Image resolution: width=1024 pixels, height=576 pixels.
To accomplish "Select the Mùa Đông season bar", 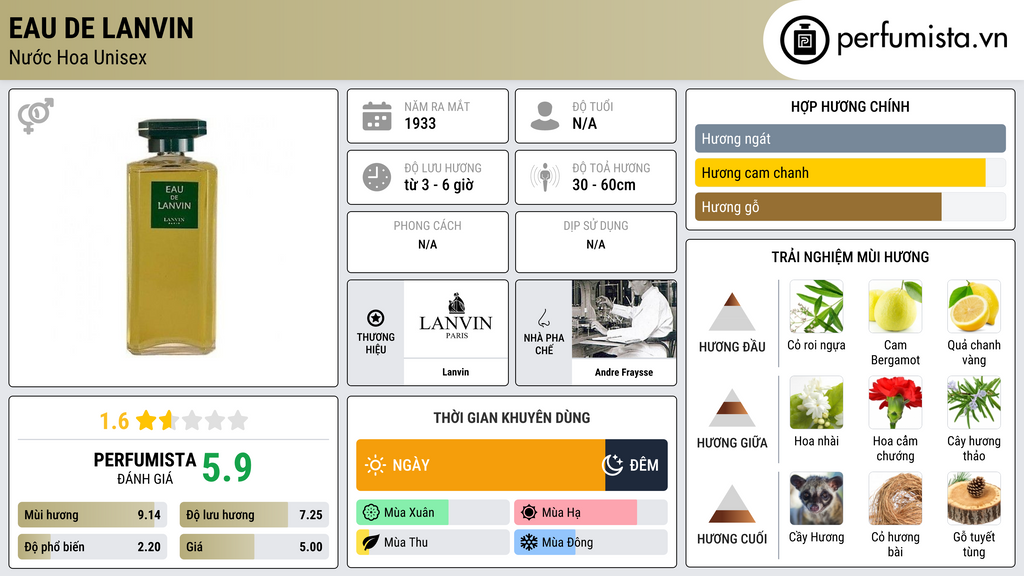I will (590, 542).
